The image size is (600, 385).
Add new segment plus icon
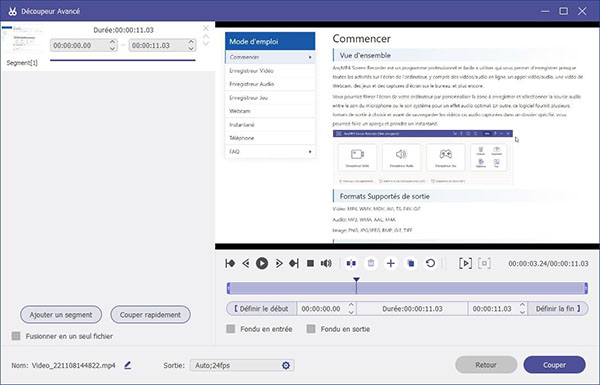[391, 263]
